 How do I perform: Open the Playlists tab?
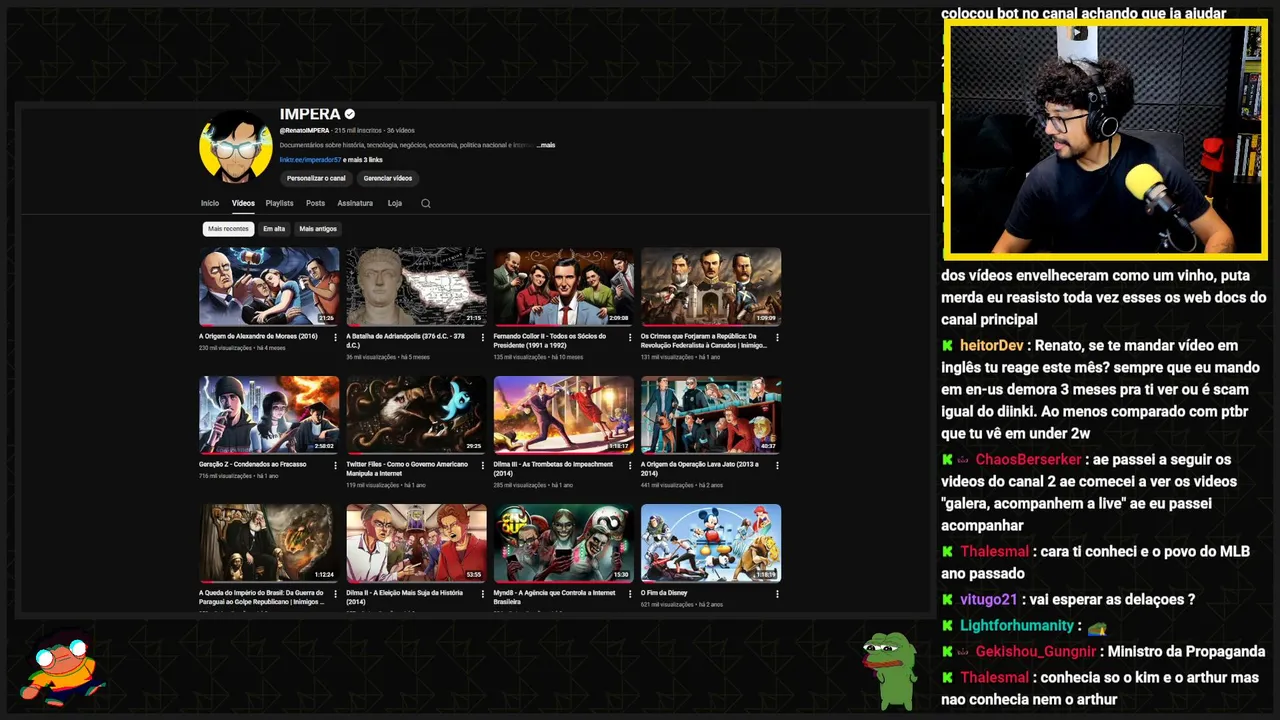tap(279, 203)
